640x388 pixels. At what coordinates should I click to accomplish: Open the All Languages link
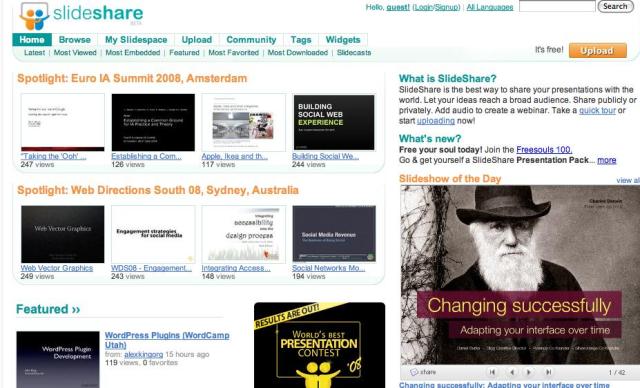click(490, 7)
